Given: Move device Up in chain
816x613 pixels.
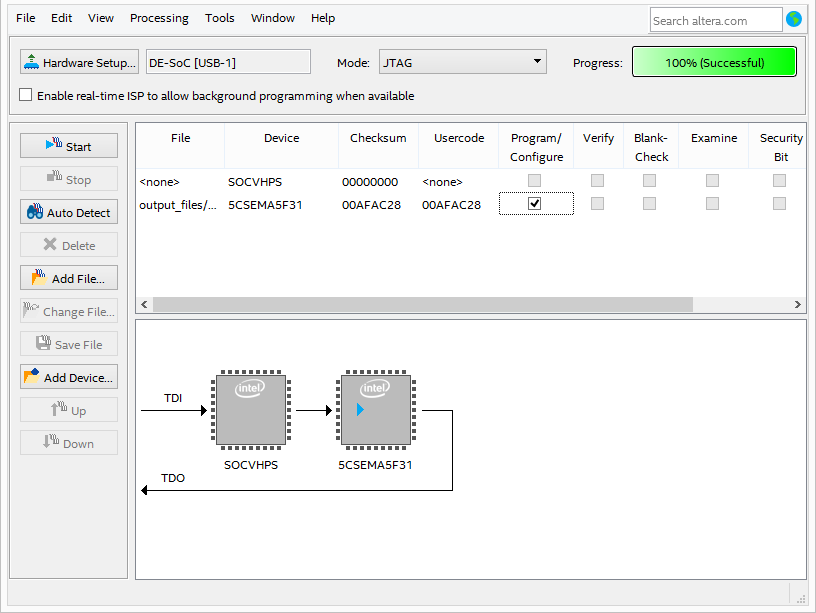Looking at the screenshot, I should click(69, 410).
